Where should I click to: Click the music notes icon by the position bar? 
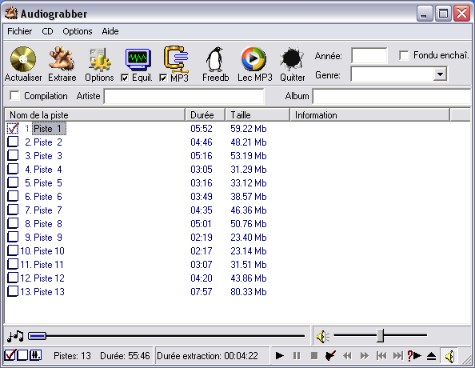coord(15,336)
